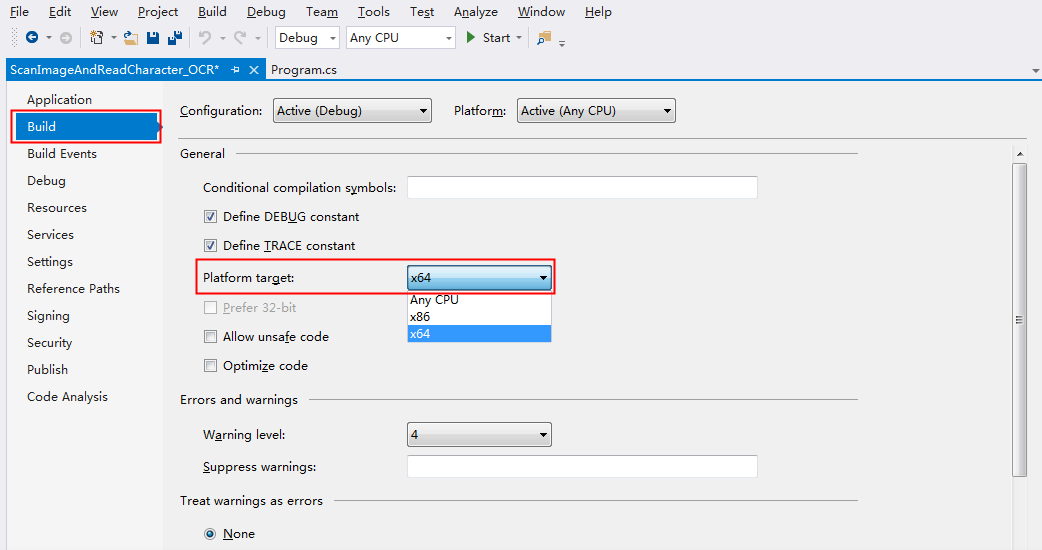This screenshot has height=550, width=1042.
Task: Click the Navigate Backward arrow icon
Action: click(31, 37)
